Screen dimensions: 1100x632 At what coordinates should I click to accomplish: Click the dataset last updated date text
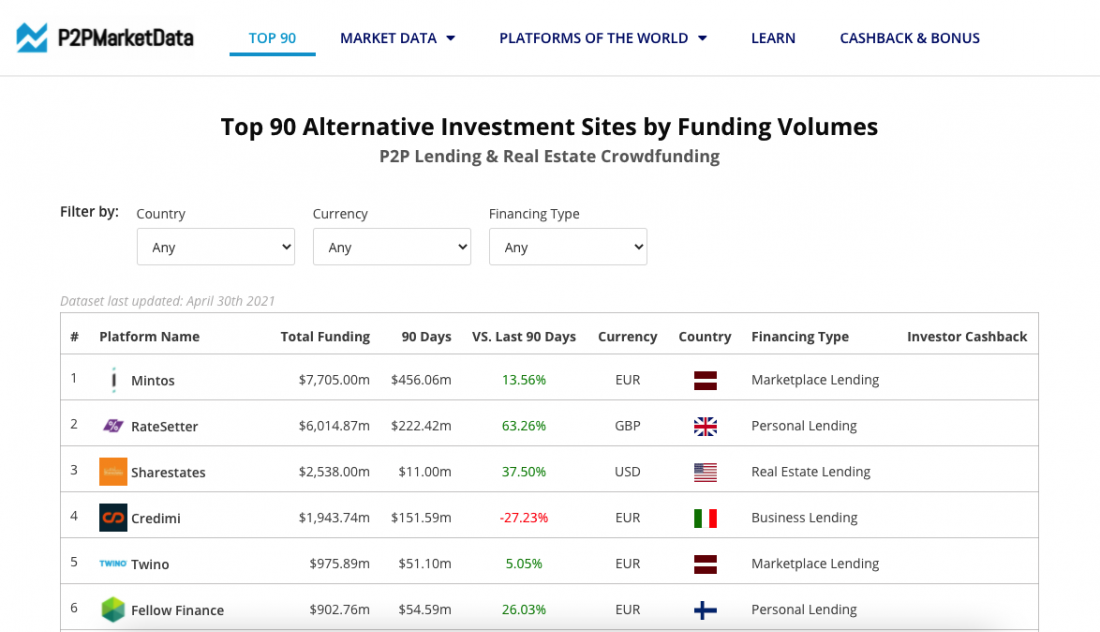[168, 301]
